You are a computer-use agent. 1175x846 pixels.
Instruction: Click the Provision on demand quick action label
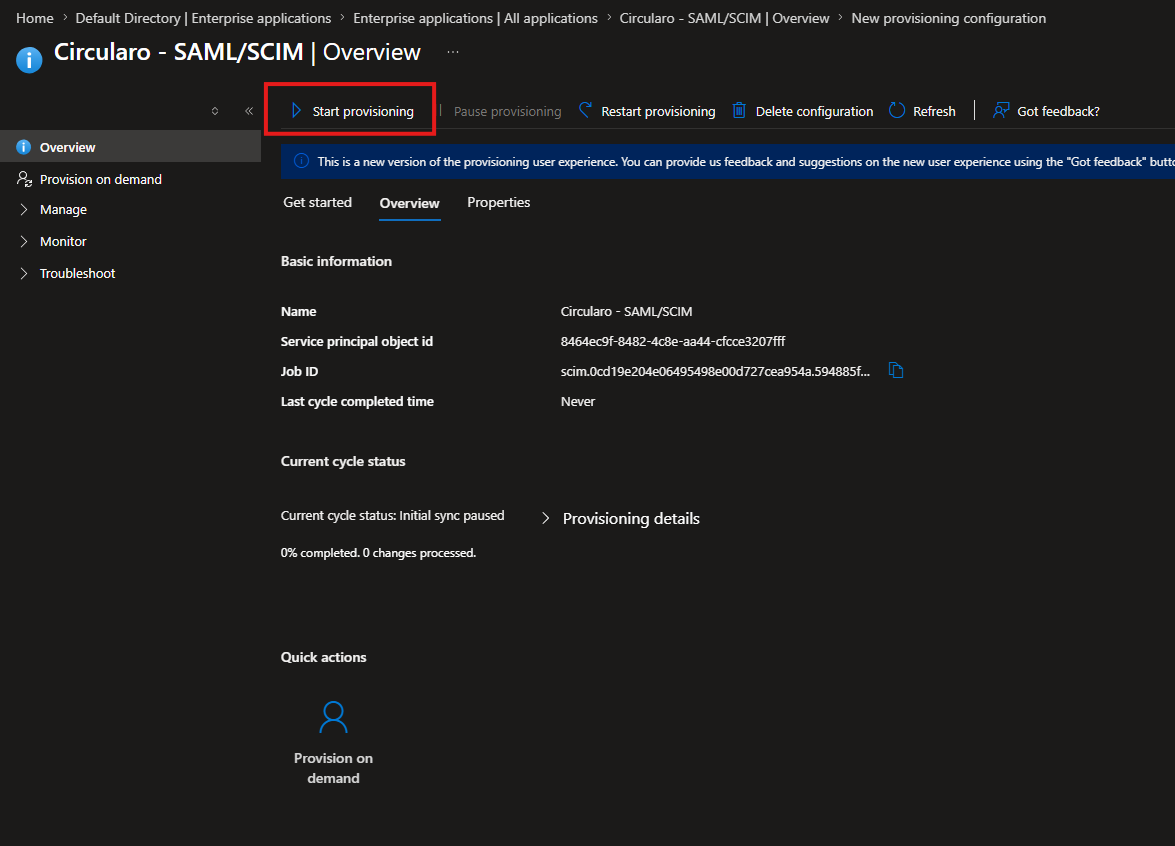click(x=333, y=768)
